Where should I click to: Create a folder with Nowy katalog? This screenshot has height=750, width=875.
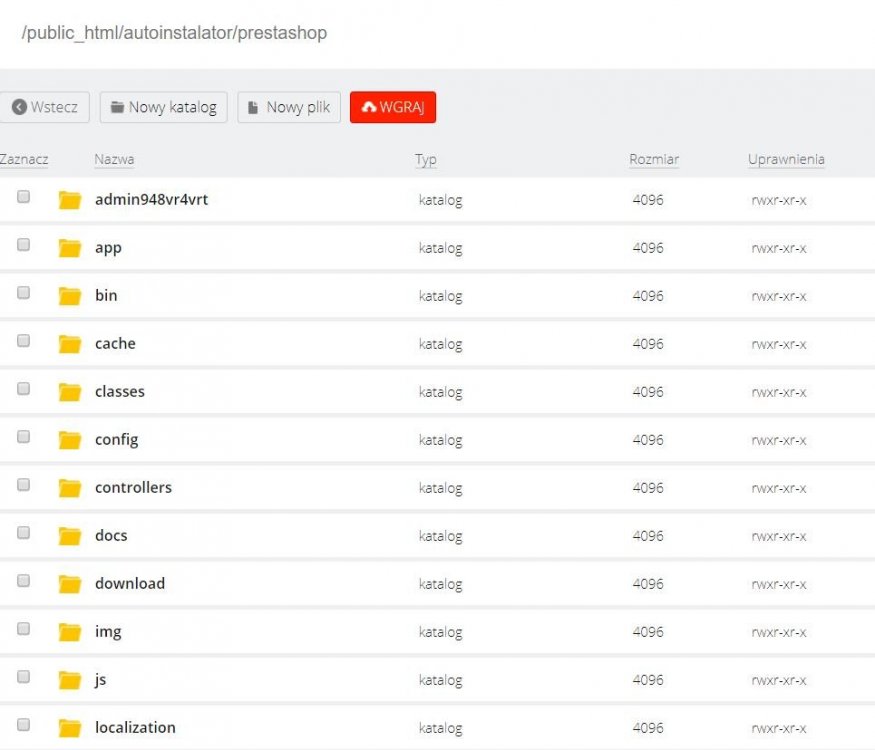click(164, 107)
